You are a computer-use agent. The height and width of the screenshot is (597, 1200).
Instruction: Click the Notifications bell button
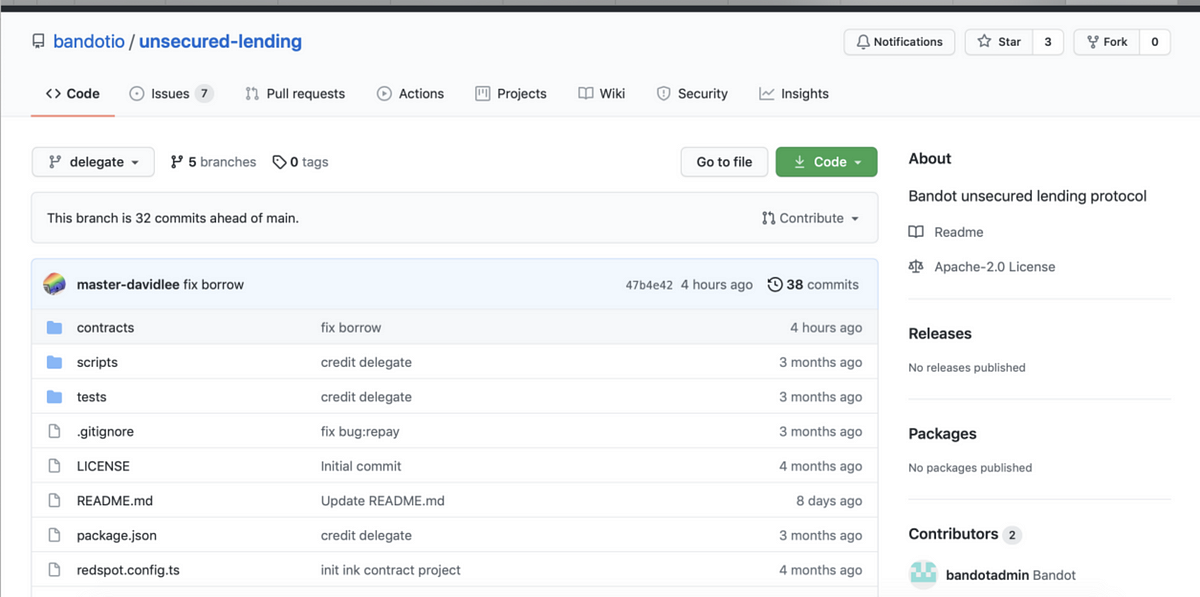tap(900, 42)
